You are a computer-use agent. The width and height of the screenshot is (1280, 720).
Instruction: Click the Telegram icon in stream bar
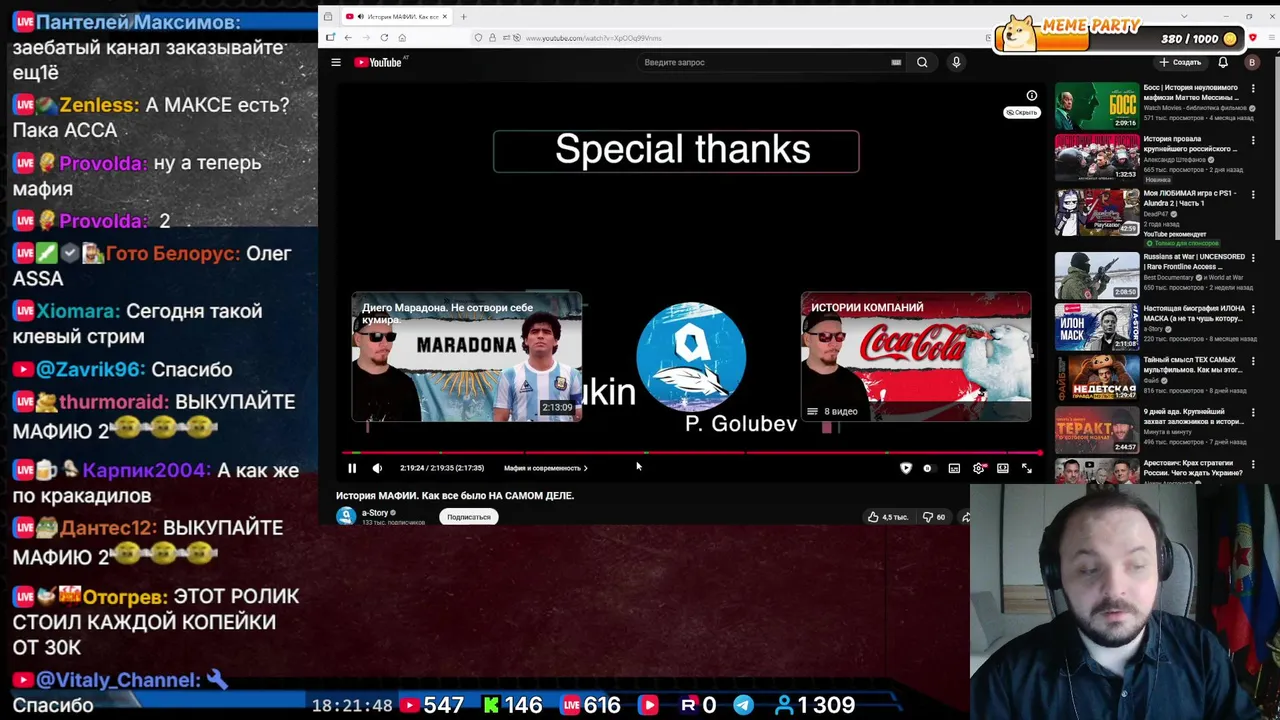point(743,705)
